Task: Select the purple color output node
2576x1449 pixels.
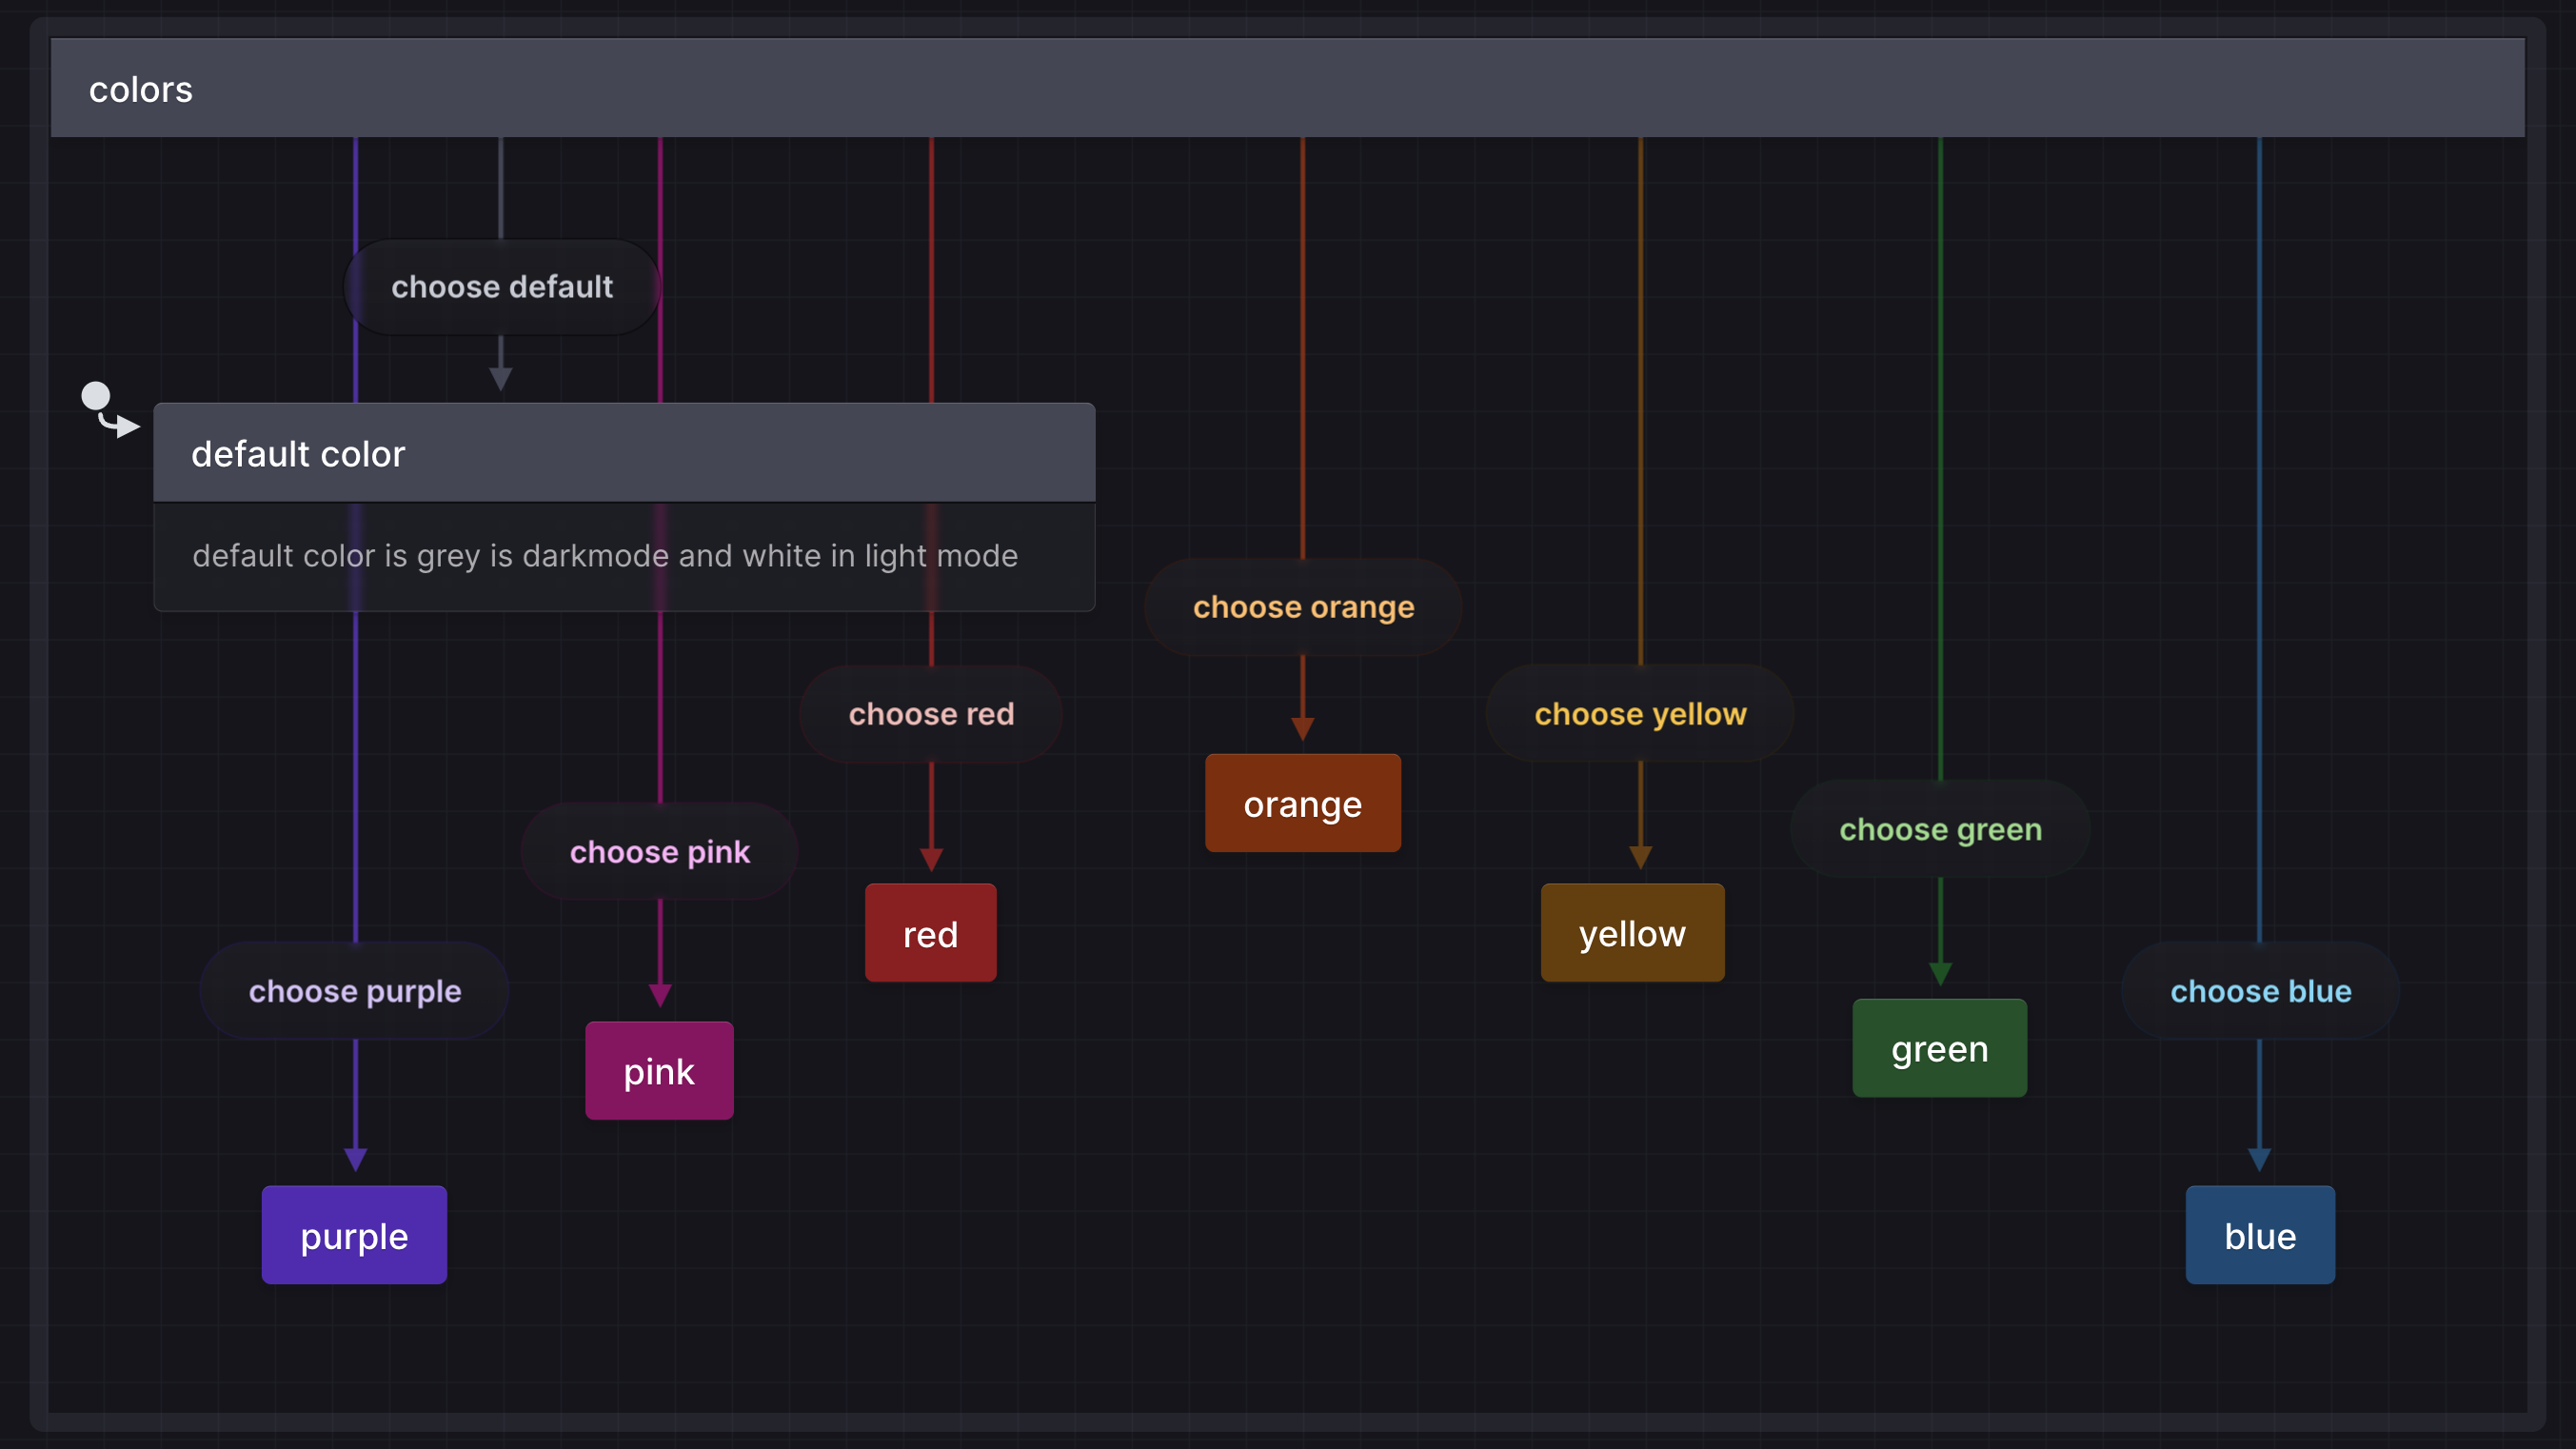Action: click(x=356, y=1235)
